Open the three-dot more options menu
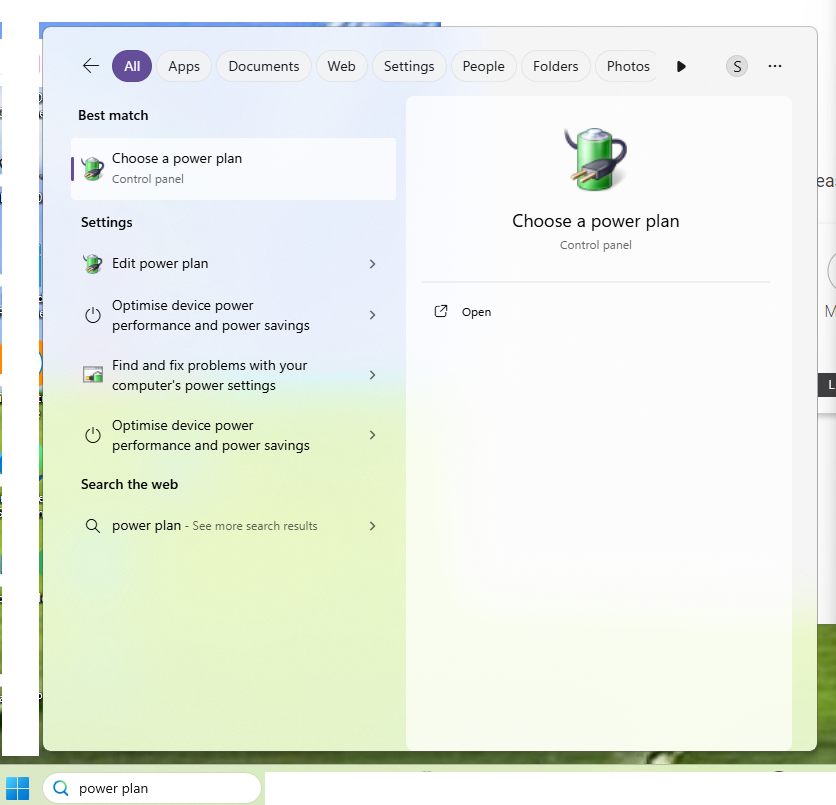The height and width of the screenshot is (805, 836). click(775, 66)
